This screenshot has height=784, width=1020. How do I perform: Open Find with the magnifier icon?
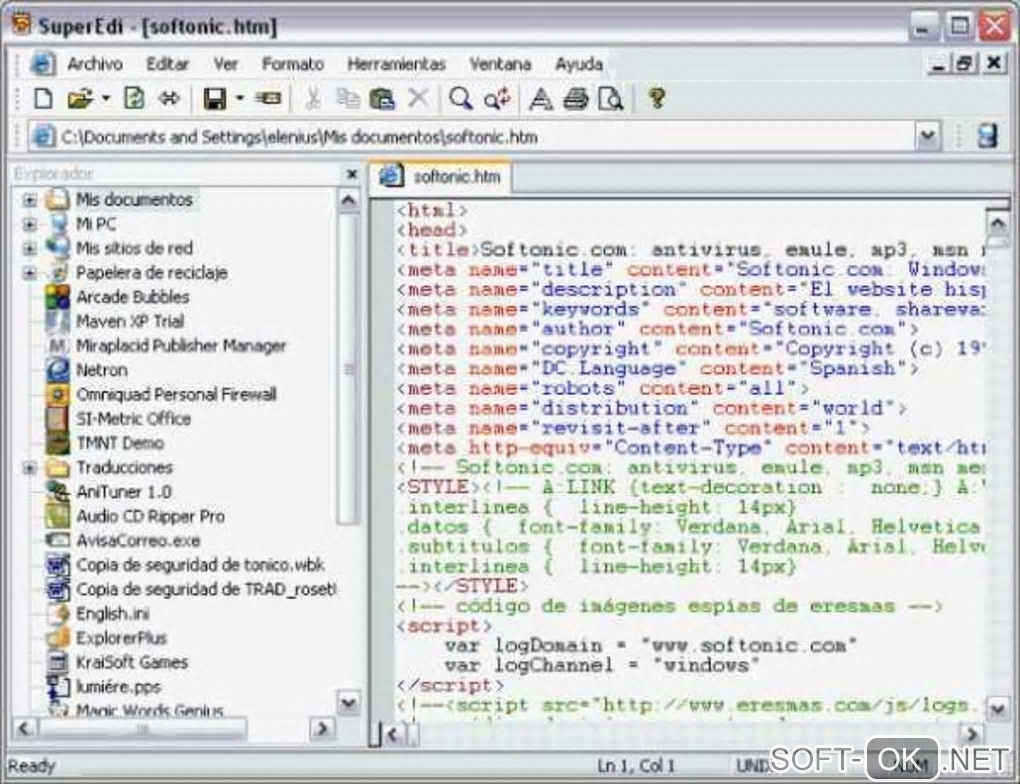click(461, 99)
